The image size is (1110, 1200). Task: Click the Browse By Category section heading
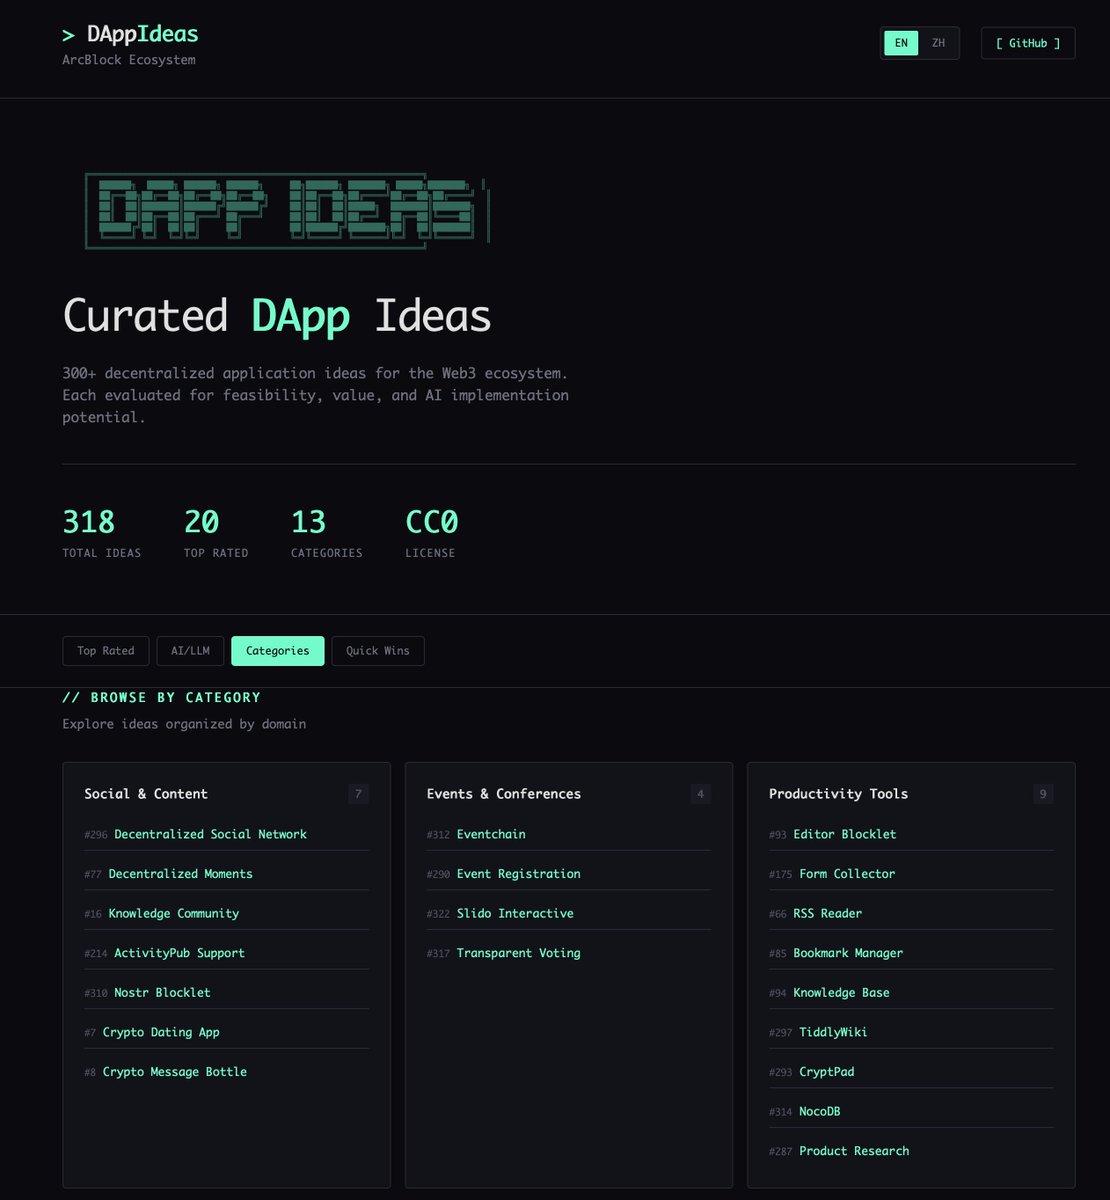click(162, 697)
